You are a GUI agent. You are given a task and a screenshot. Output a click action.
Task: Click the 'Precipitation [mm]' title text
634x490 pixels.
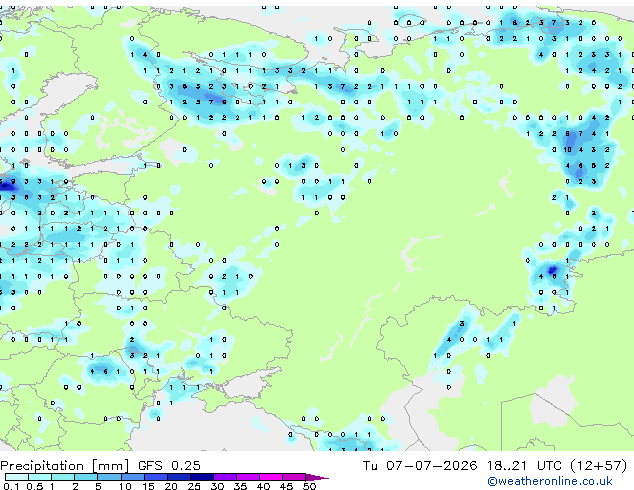(65, 466)
